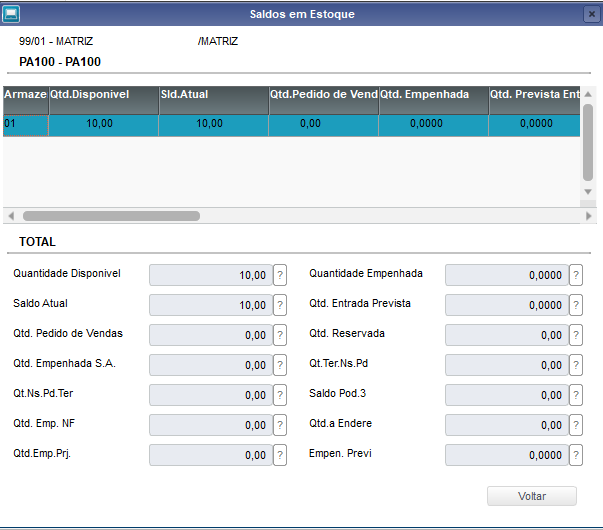Click help icon next to Saldo Pod.3
The image size is (603, 530).
point(576,395)
